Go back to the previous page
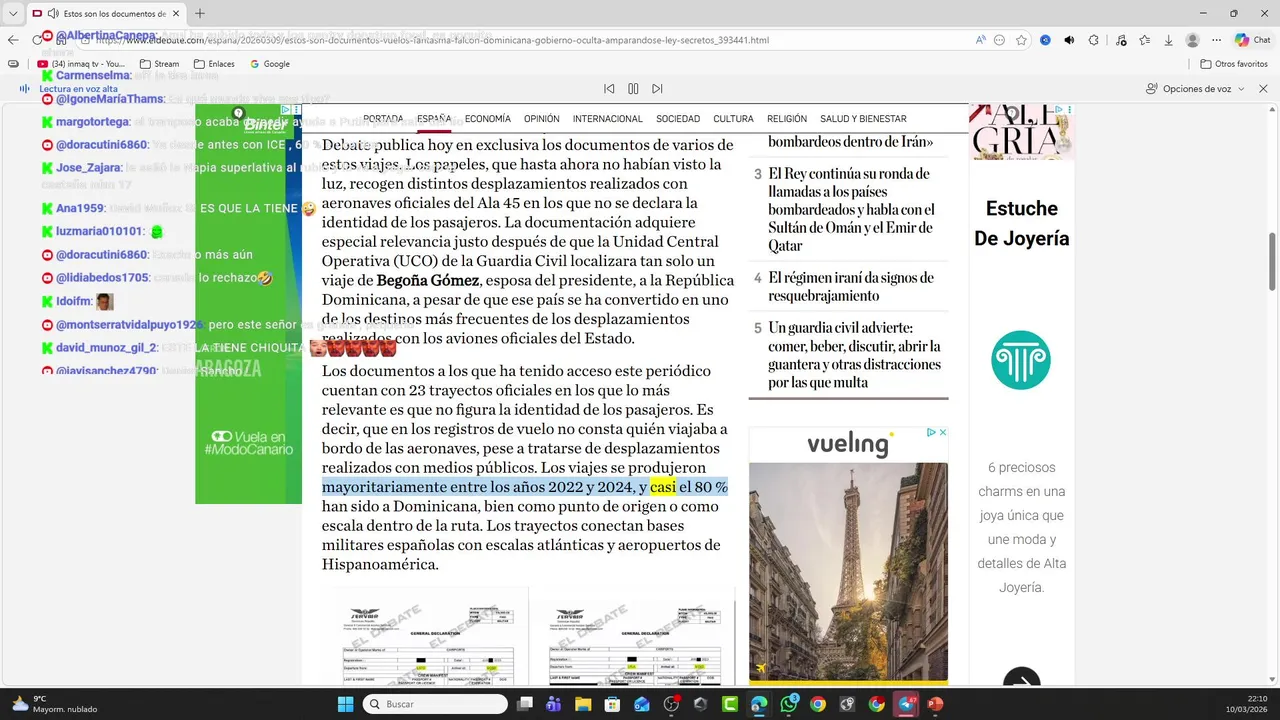This screenshot has height=720, width=1280. 13,40
